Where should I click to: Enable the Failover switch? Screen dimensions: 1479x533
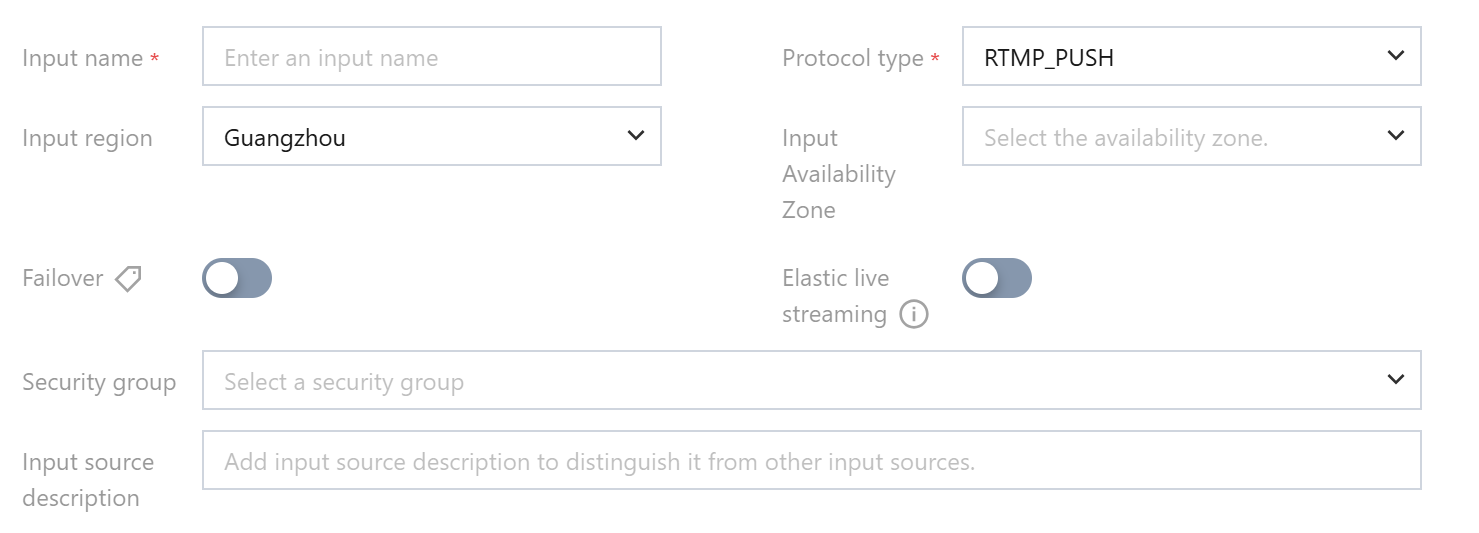point(237,278)
